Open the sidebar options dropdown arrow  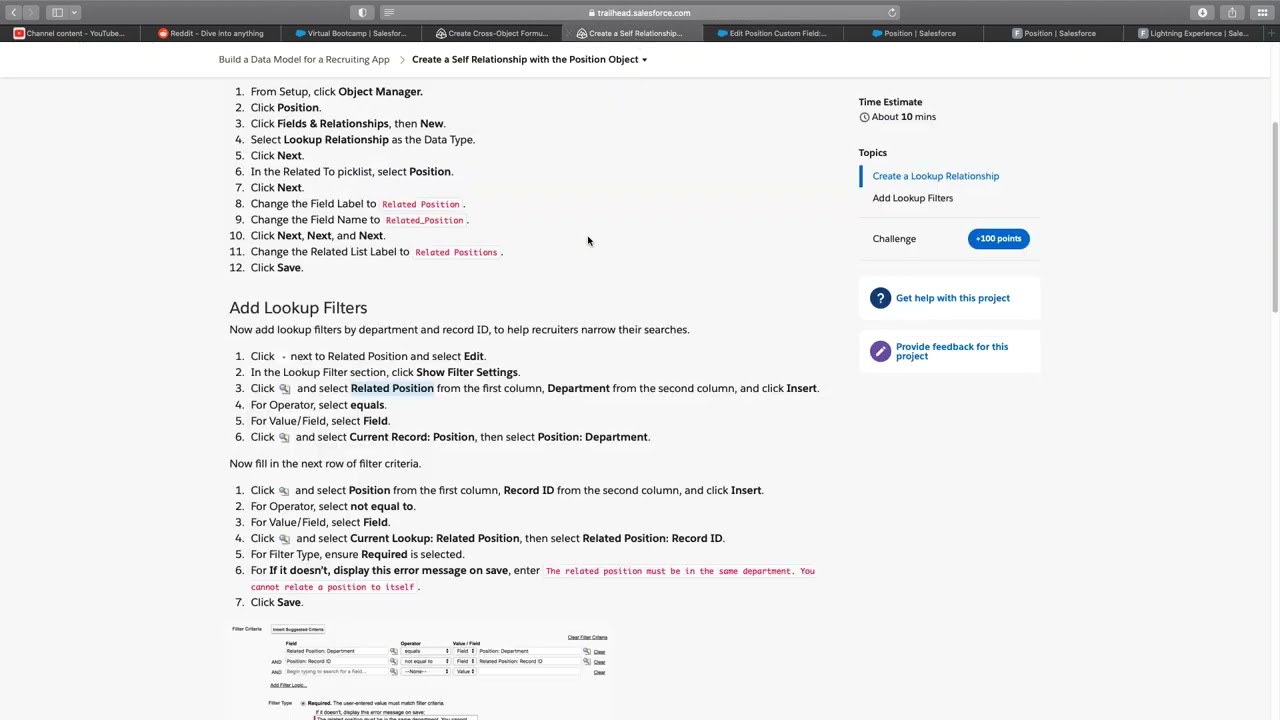[74, 12]
